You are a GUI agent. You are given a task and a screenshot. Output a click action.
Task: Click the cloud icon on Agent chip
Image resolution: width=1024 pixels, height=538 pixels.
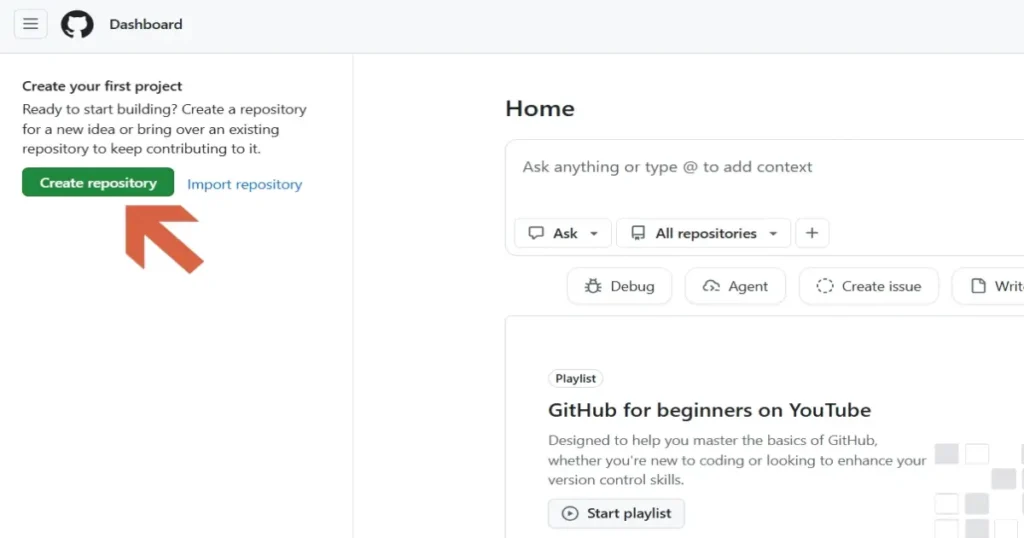click(x=711, y=286)
